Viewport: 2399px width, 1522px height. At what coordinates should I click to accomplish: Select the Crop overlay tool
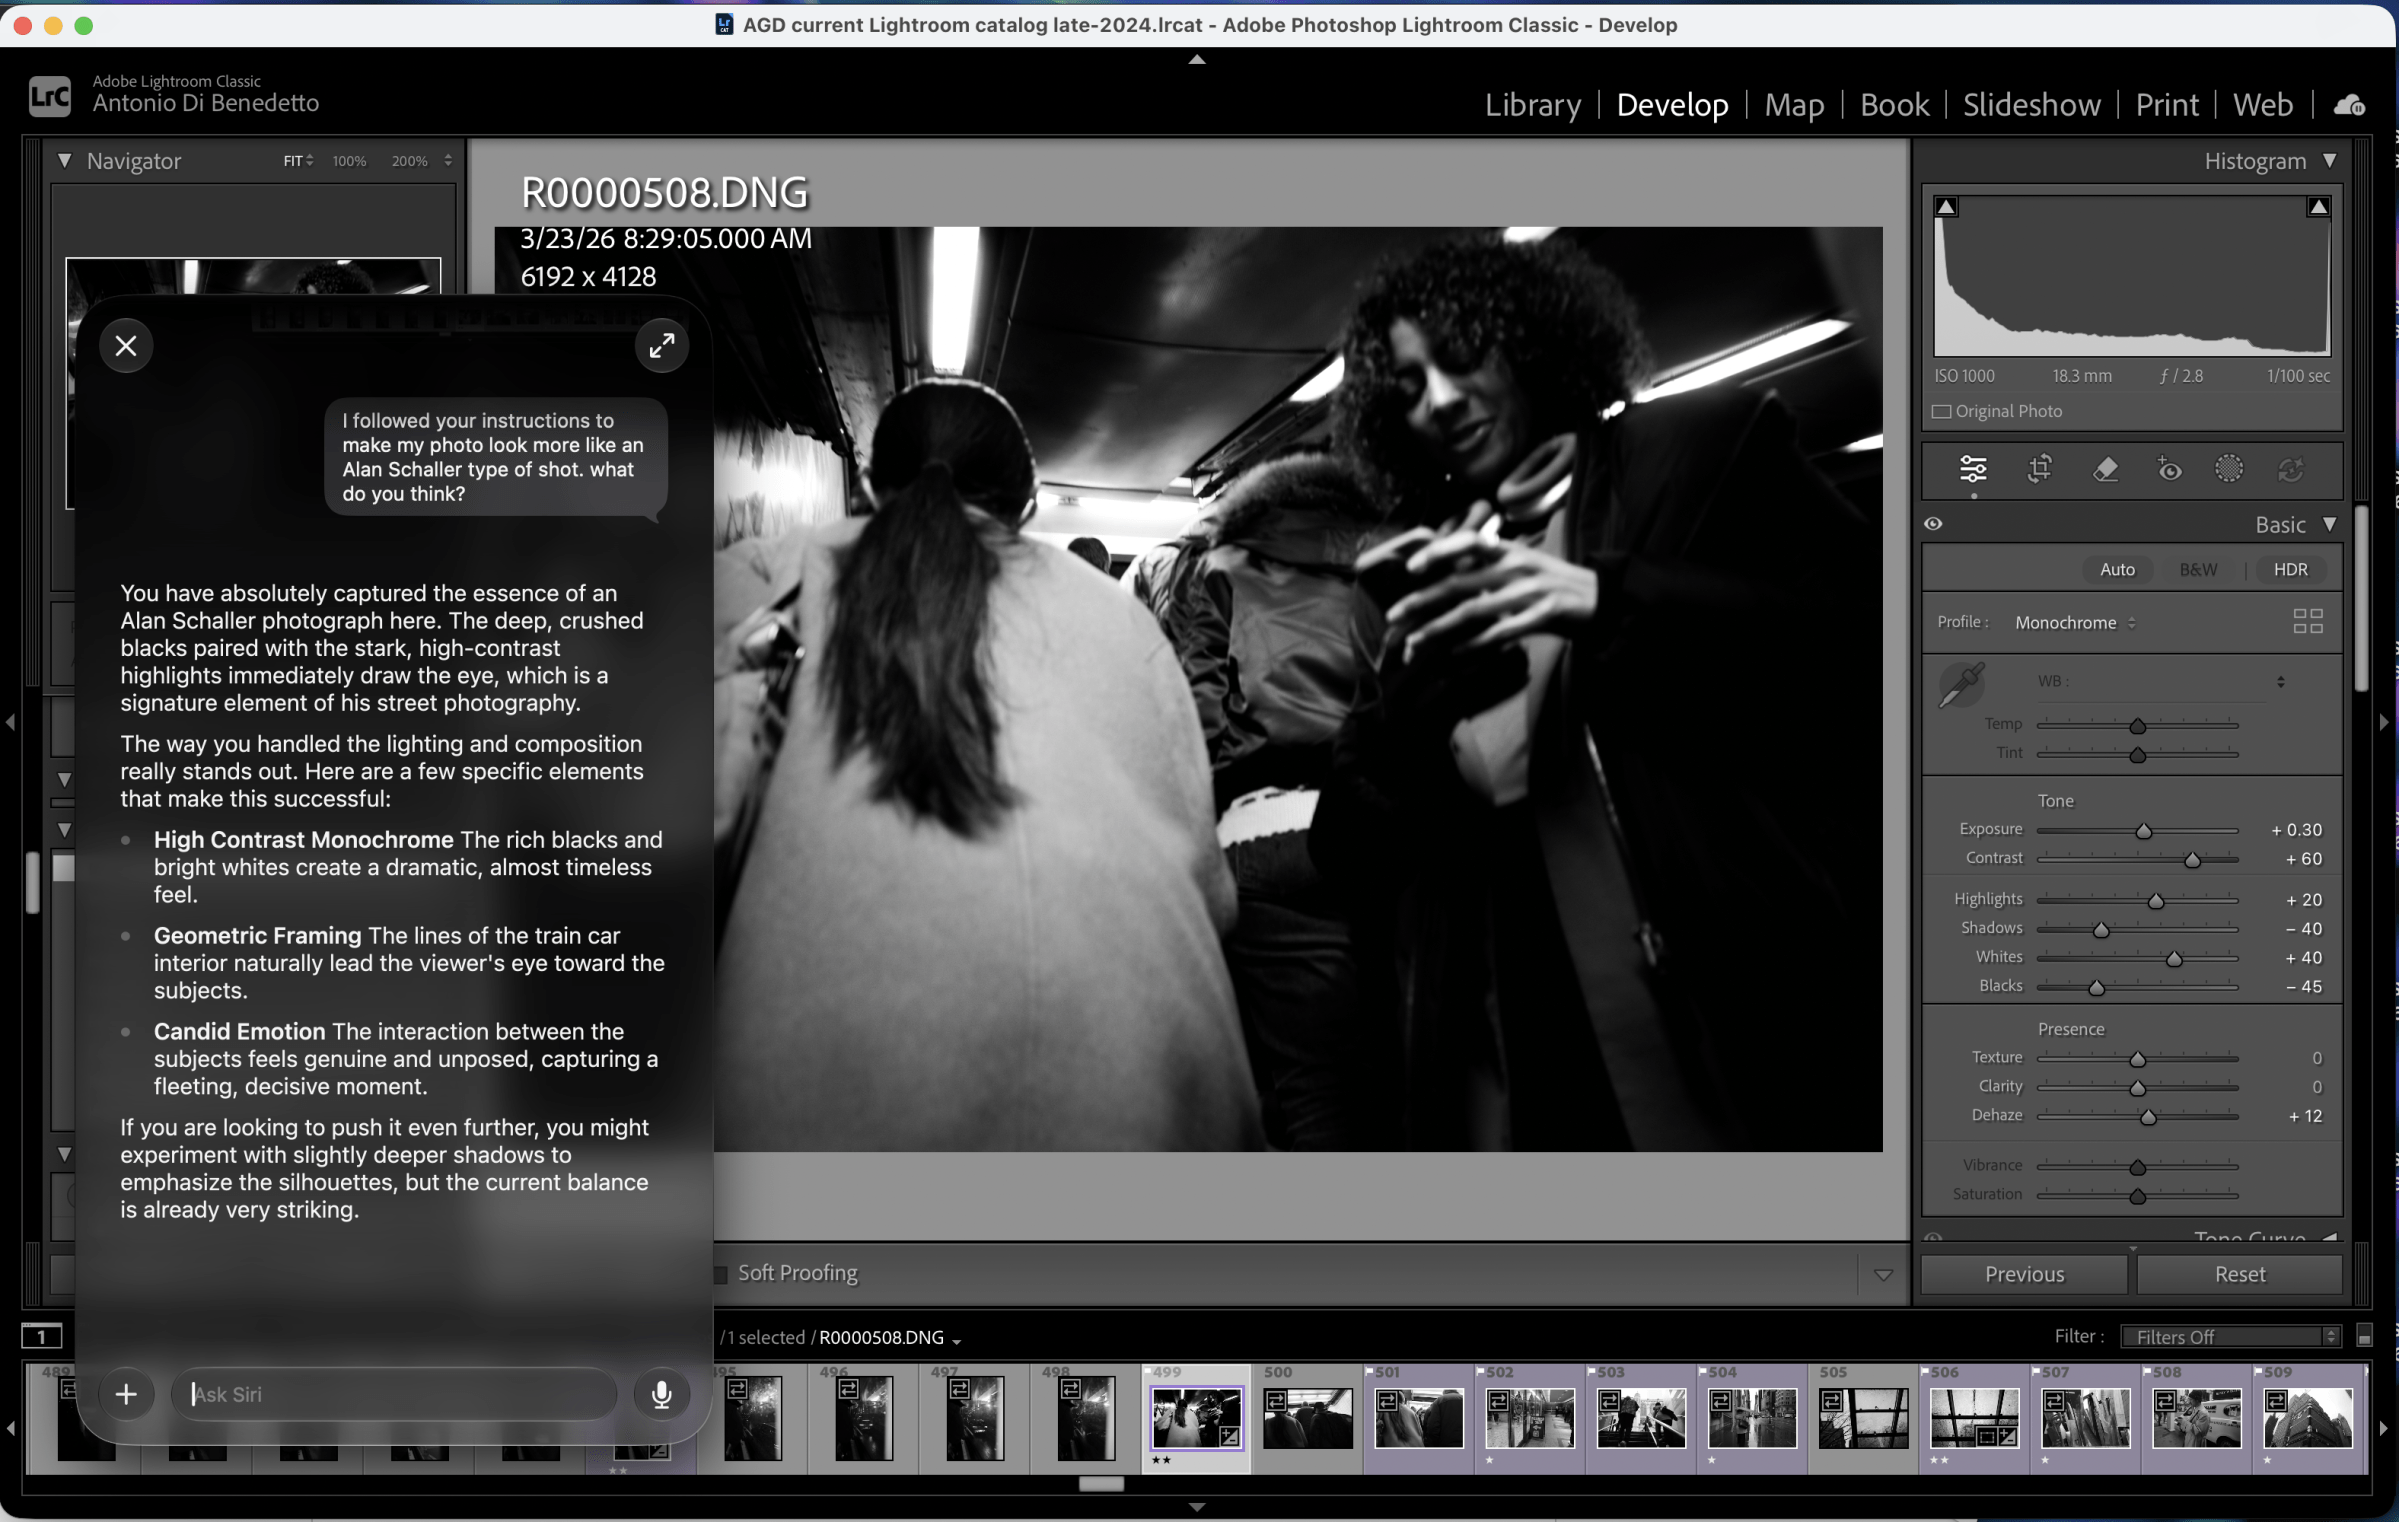[x=2039, y=468]
